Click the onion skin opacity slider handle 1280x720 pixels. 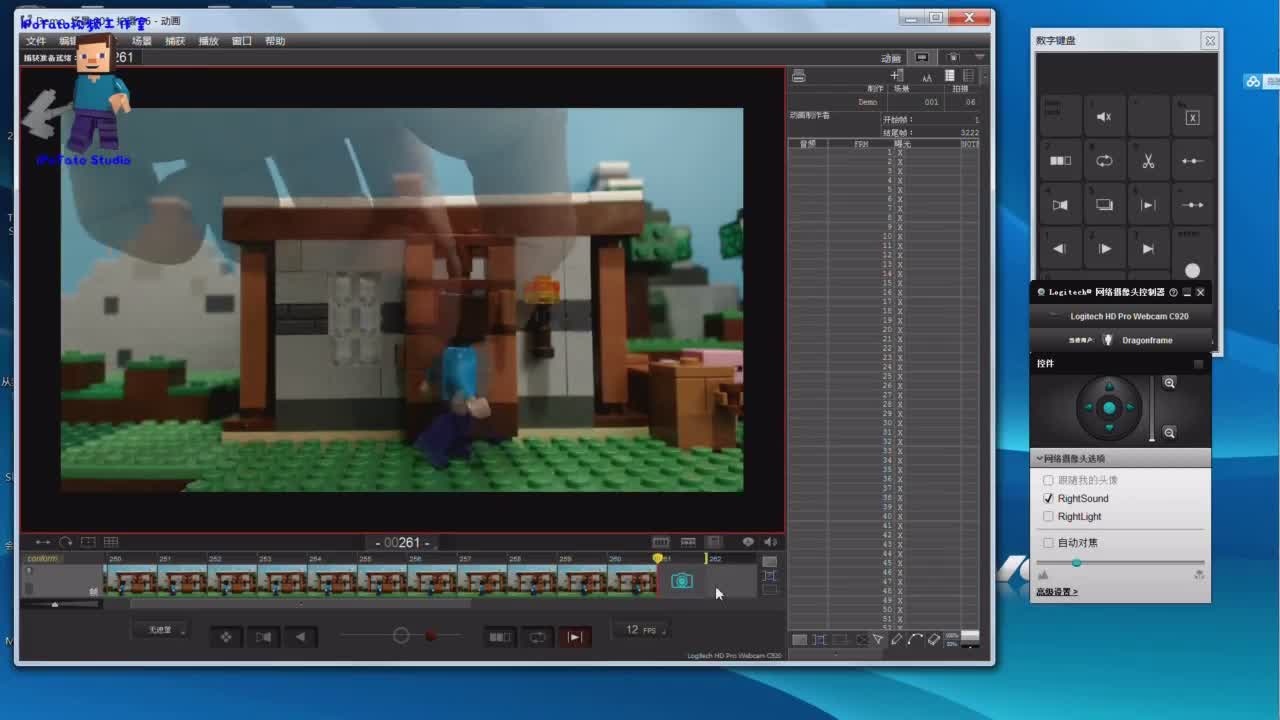(x=401, y=635)
